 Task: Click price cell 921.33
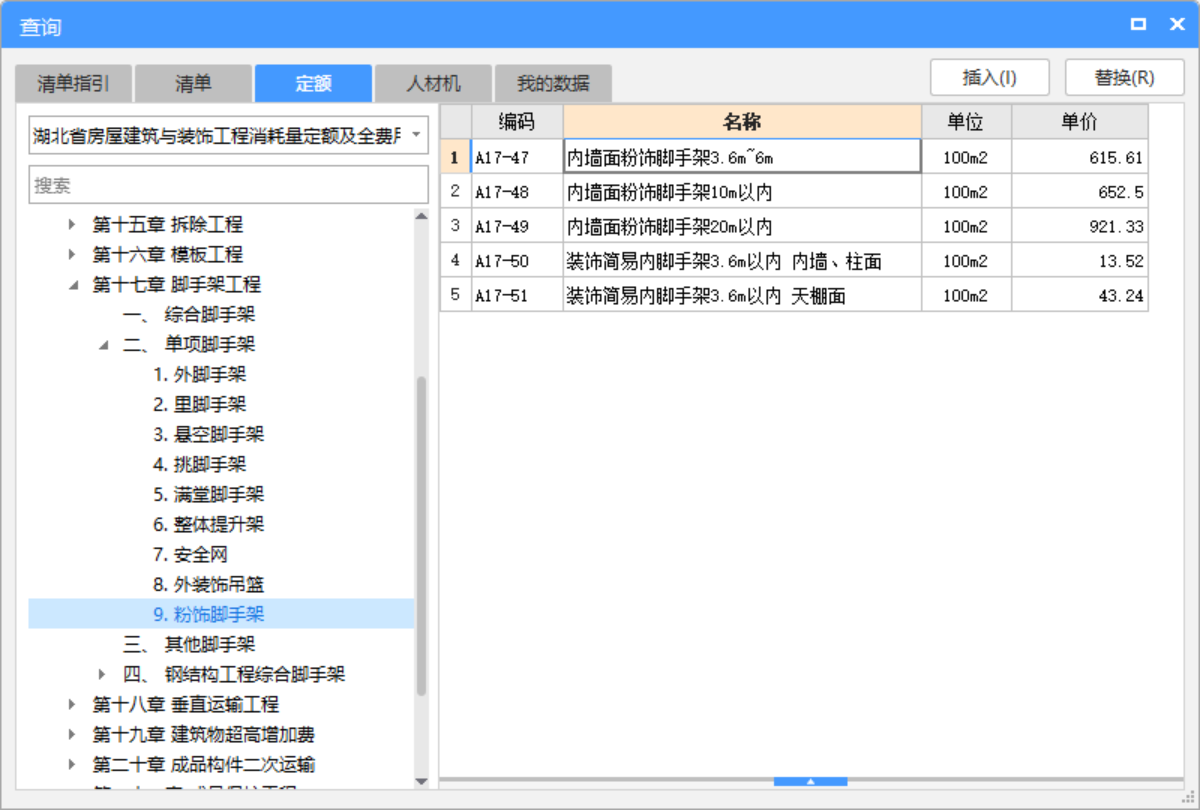[x=1079, y=226]
